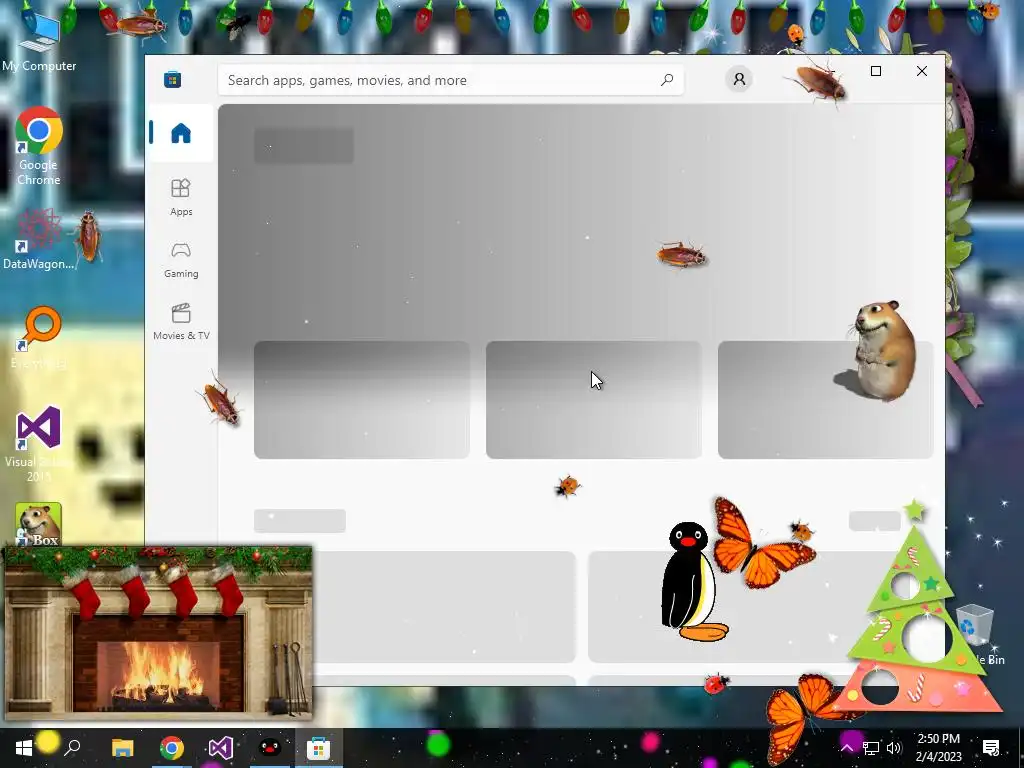Open the notification action center icon
The width and height of the screenshot is (1024, 768).
pos(991,748)
